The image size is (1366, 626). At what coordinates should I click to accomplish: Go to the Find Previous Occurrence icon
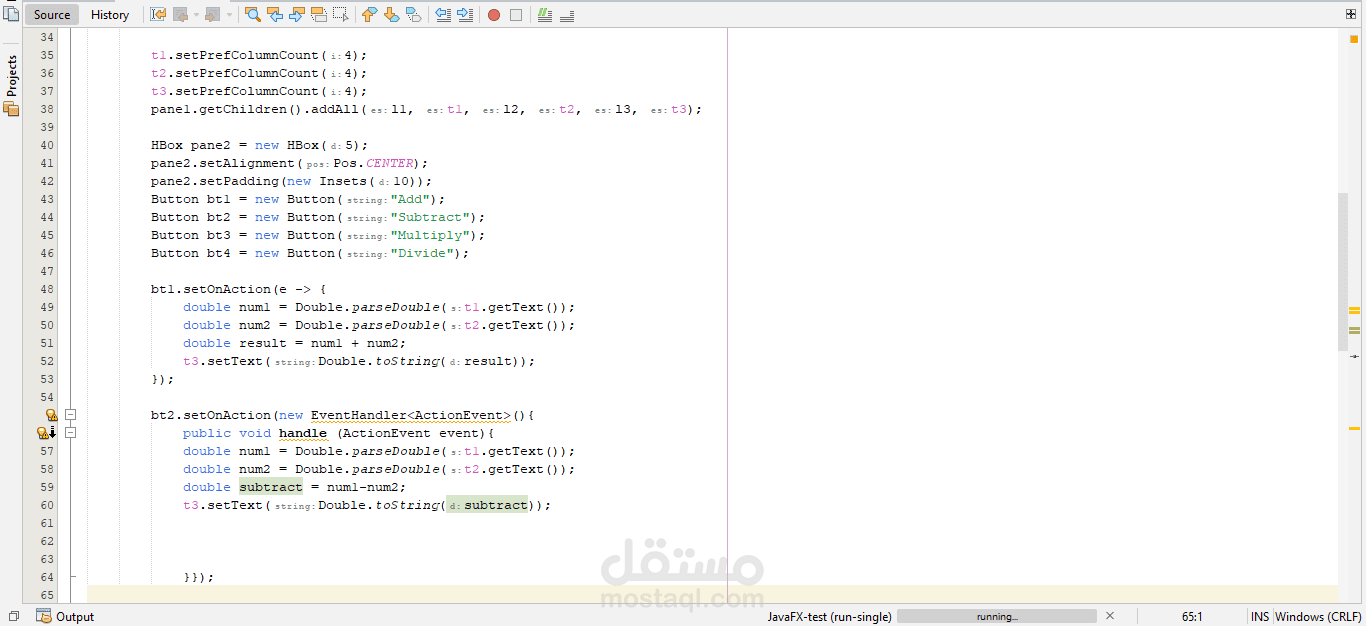(275, 14)
